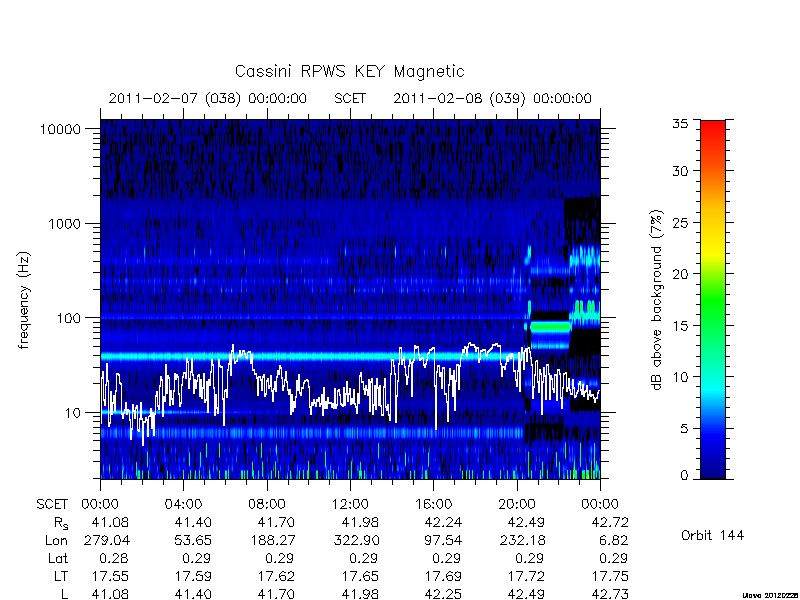
Task: Click the 10000 frequency axis label
Action: click(x=60, y=129)
